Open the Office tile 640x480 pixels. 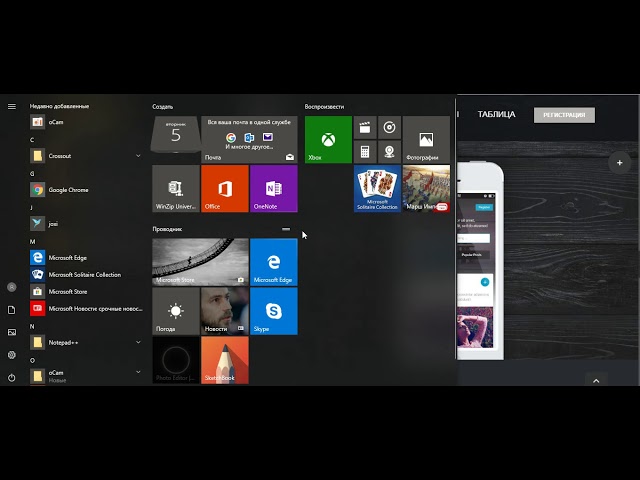tap(225, 189)
